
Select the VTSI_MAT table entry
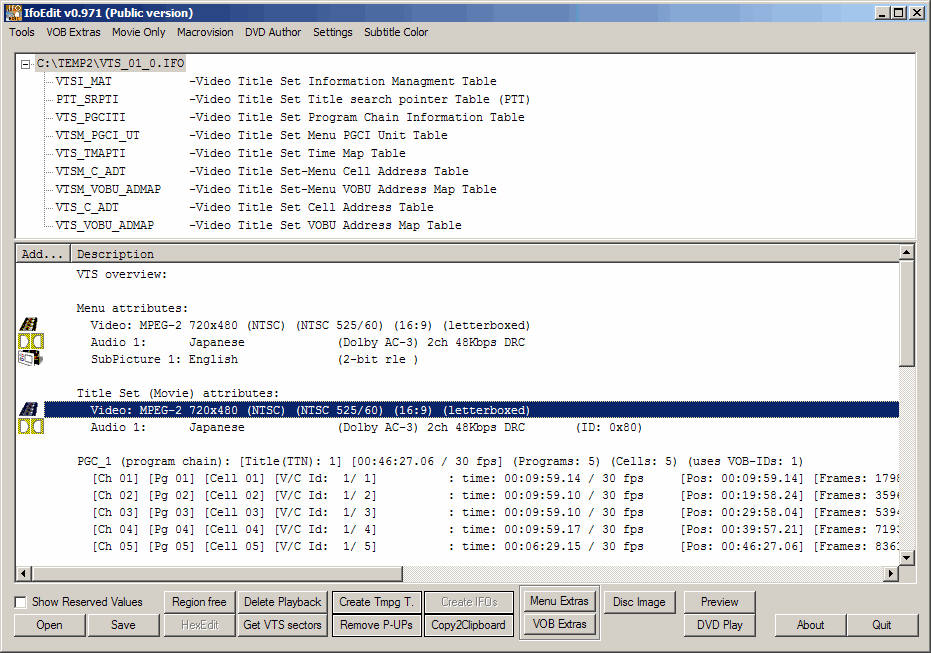84,81
